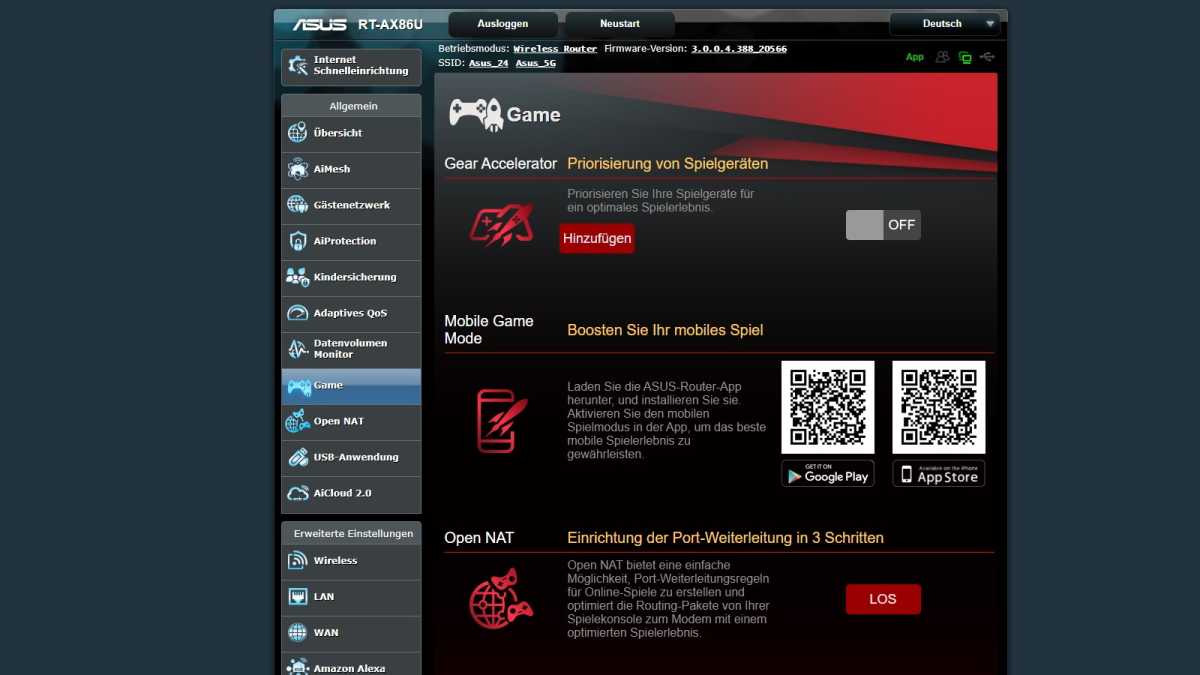This screenshot has width=1200, height=675.
Task: Open AiCloud 2.0 cloud icon
Action: (297, 493)
